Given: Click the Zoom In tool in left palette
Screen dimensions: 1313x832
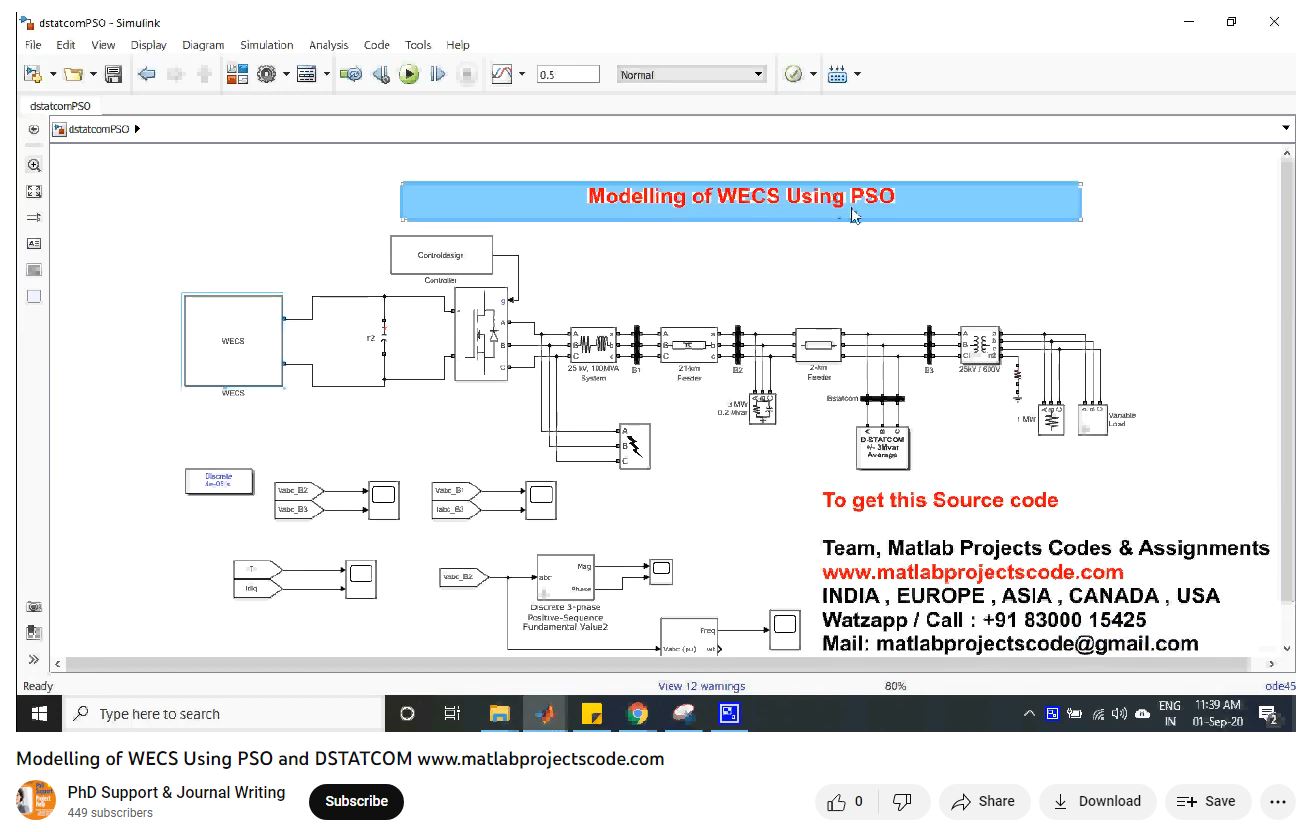Looking at the screenshot, I should tap(34, 166).
